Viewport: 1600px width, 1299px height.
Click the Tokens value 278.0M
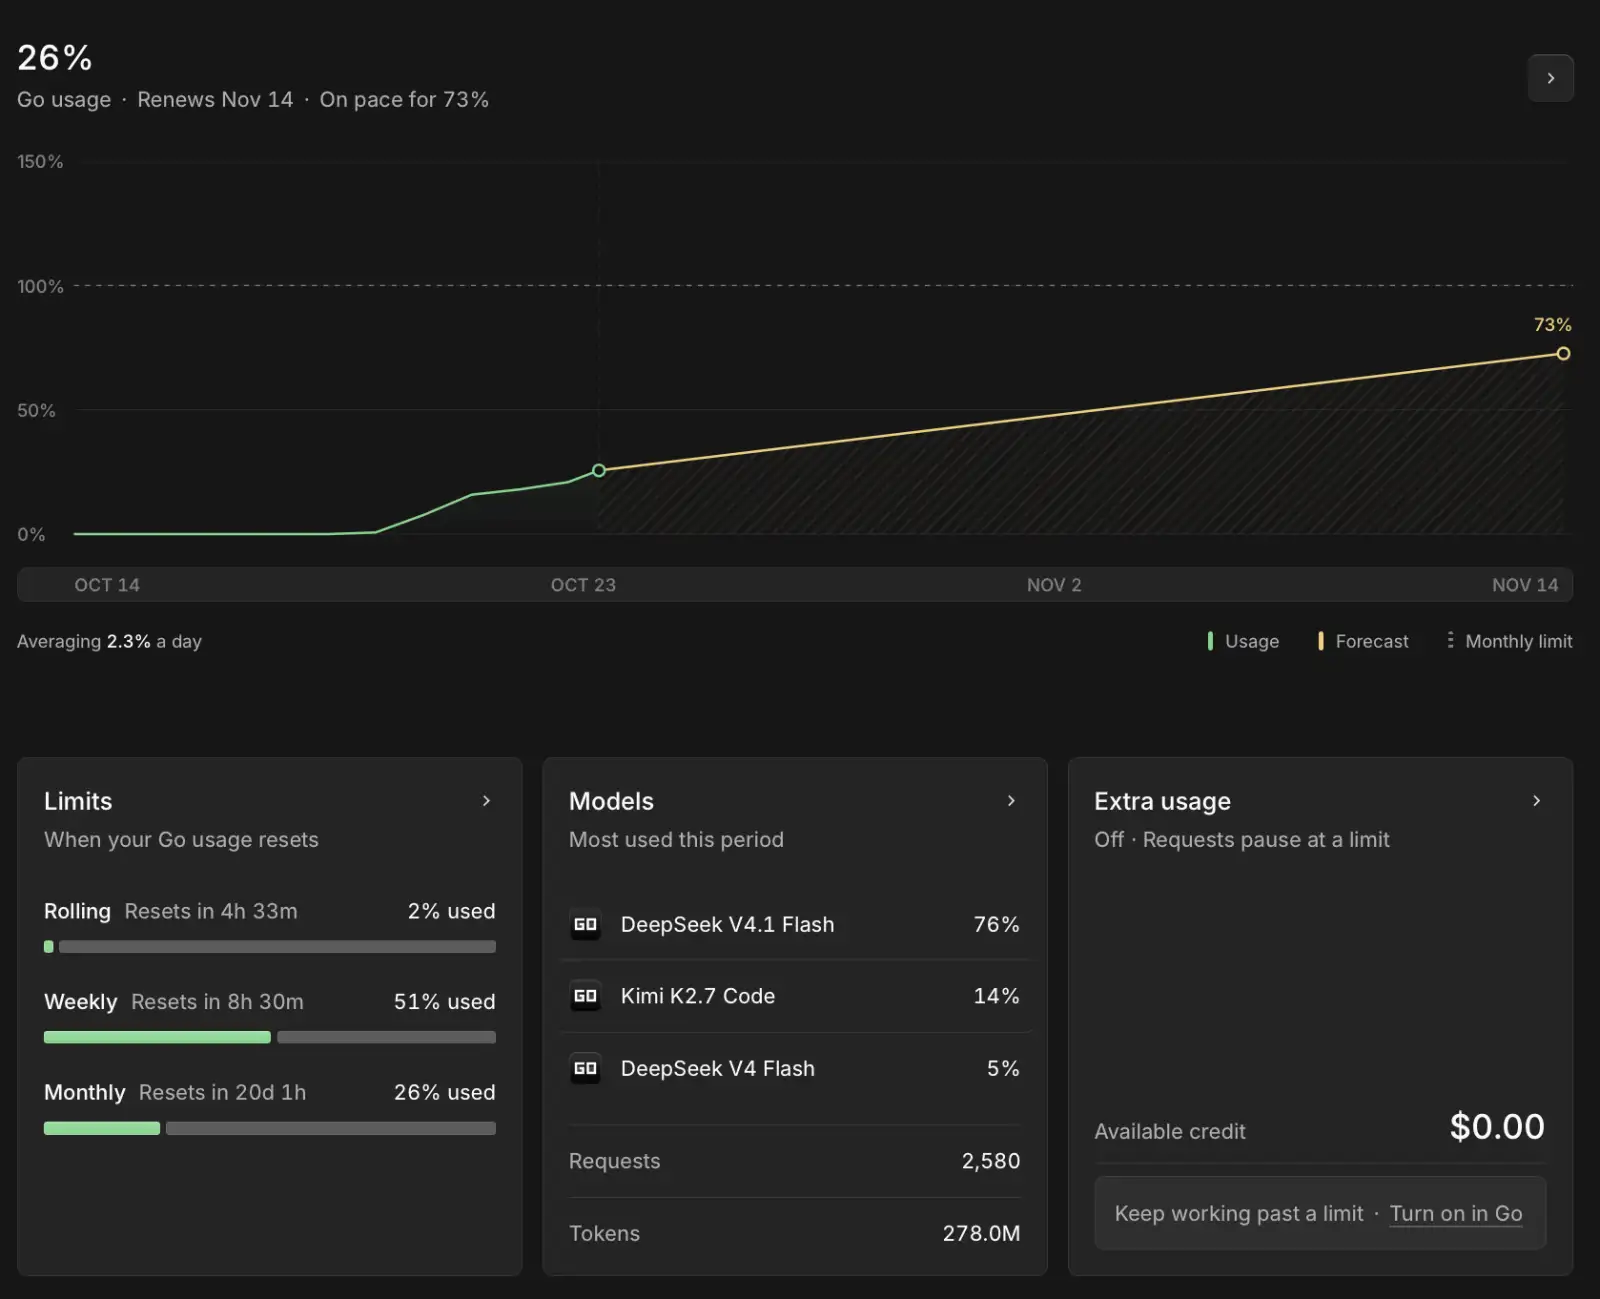[x=981, y=1233]
